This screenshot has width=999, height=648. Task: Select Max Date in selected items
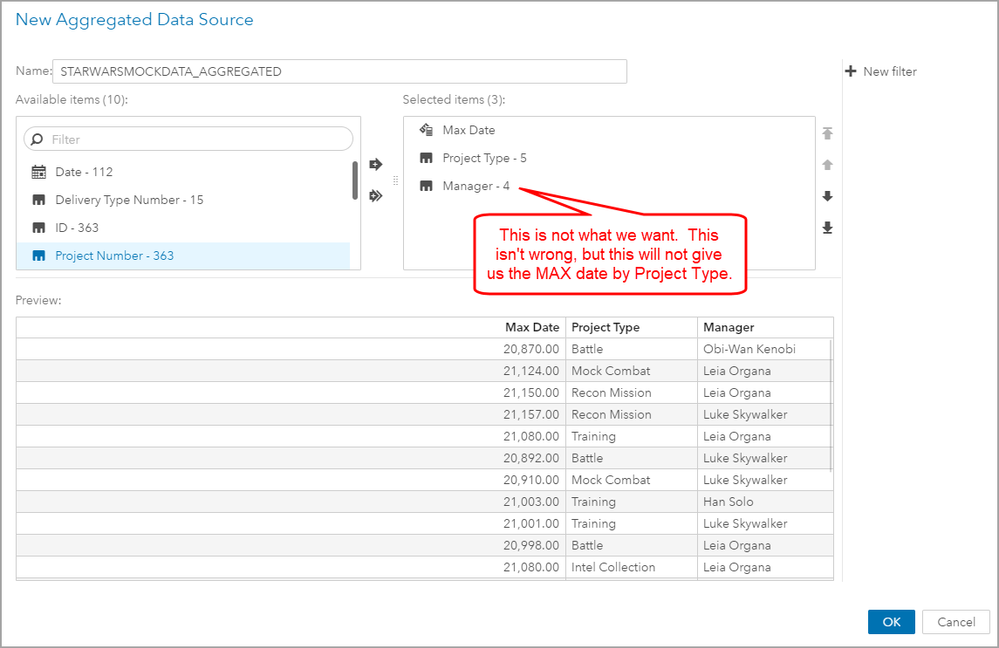[x=468, y=130]
